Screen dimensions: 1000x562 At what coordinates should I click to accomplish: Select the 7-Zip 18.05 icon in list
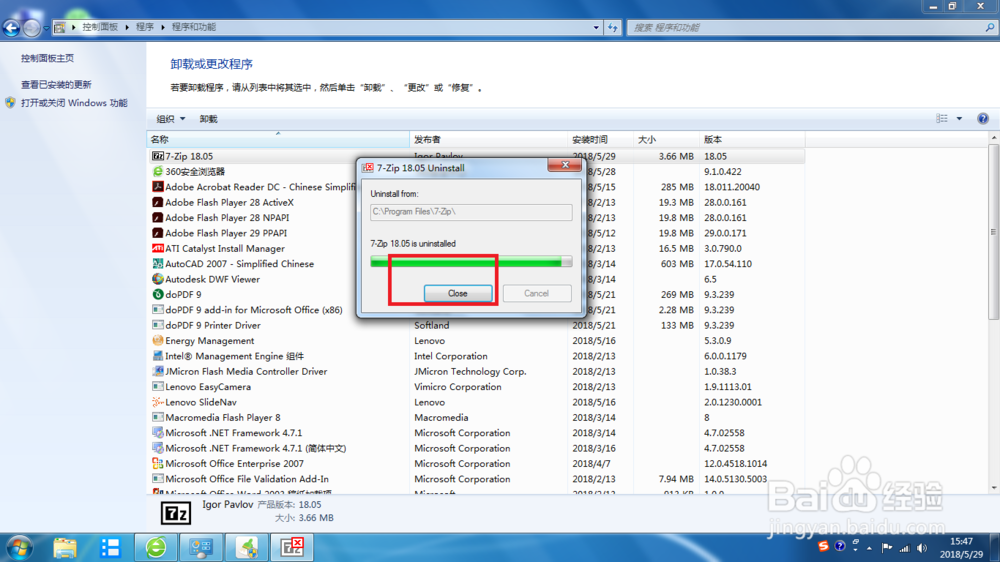[158, 156]
